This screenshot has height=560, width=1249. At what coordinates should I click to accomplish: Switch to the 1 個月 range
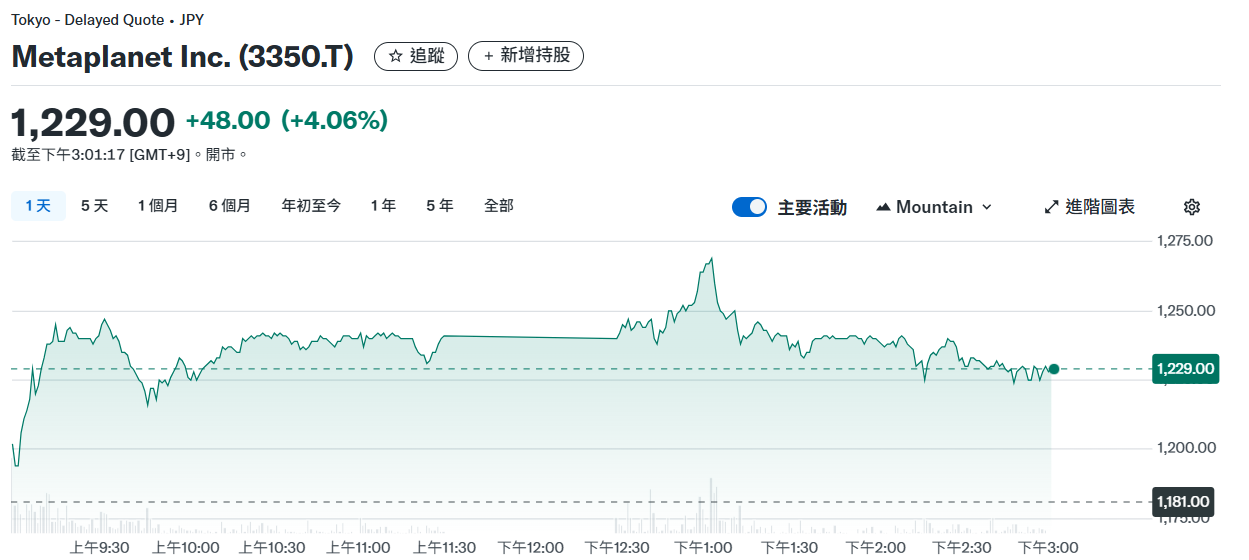(158, 206)
